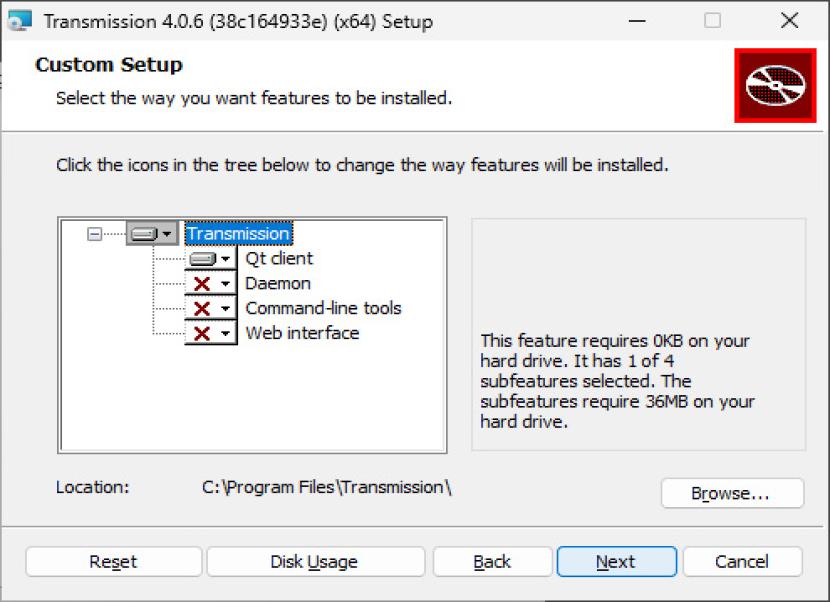Select the Web interface feature label
This screenshot has width=830, height=602.
pyautogui.click(x=302, y=334)
